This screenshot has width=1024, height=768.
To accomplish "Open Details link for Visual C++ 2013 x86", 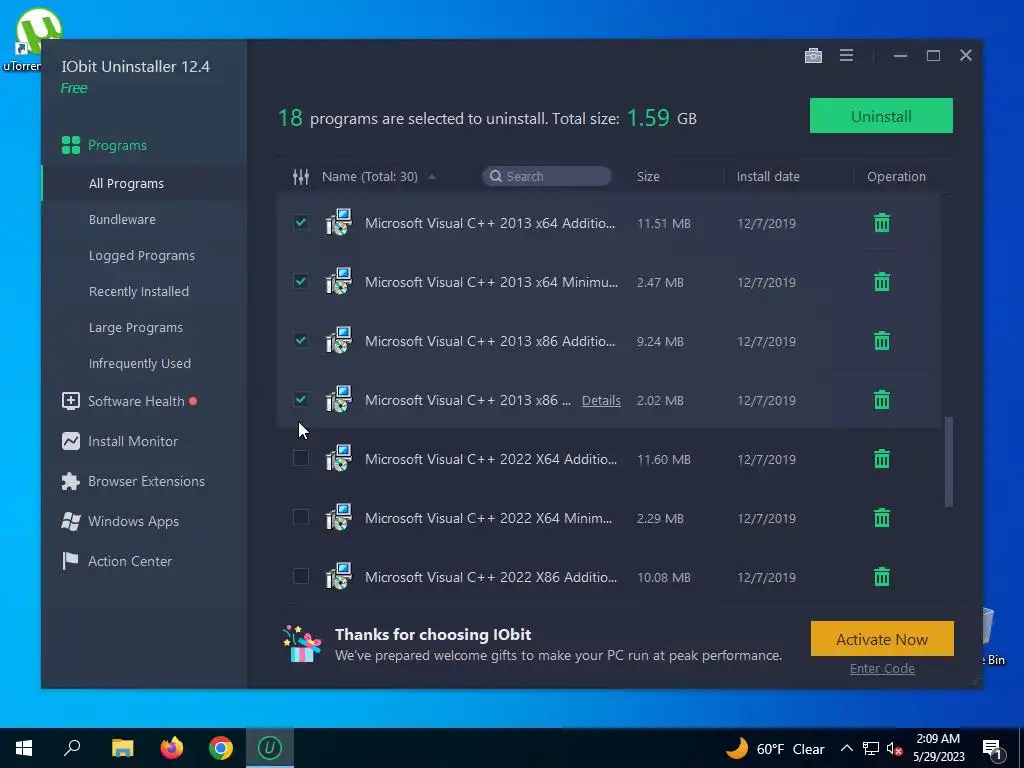I will (601, 400).
